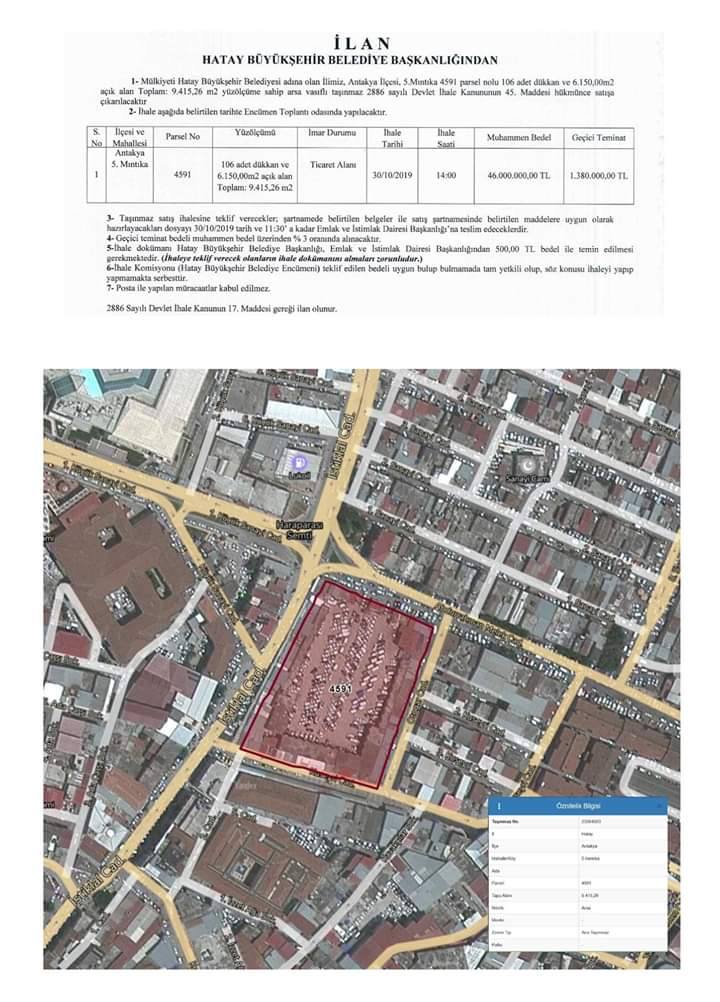The image size is (720, 1002).
Task: Click the Sanayi Camii mosque marker
Action: (528, 464)
